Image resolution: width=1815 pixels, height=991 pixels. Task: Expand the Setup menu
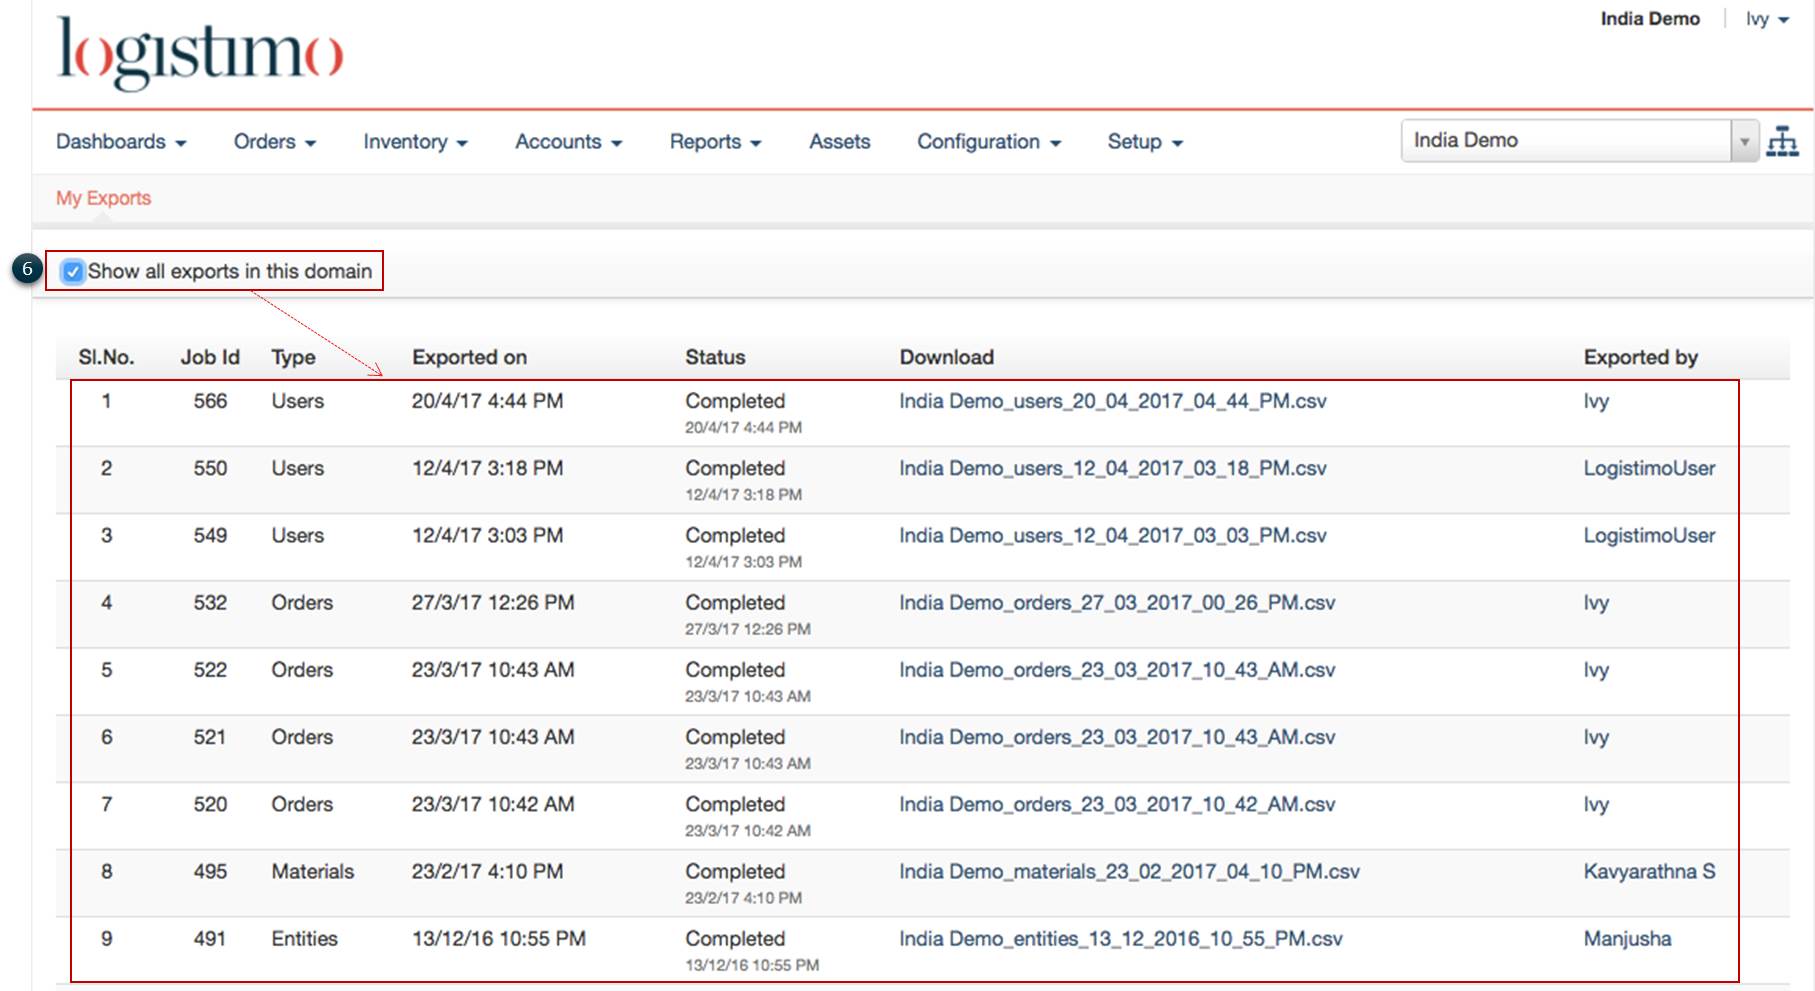tap(1145, 142)
